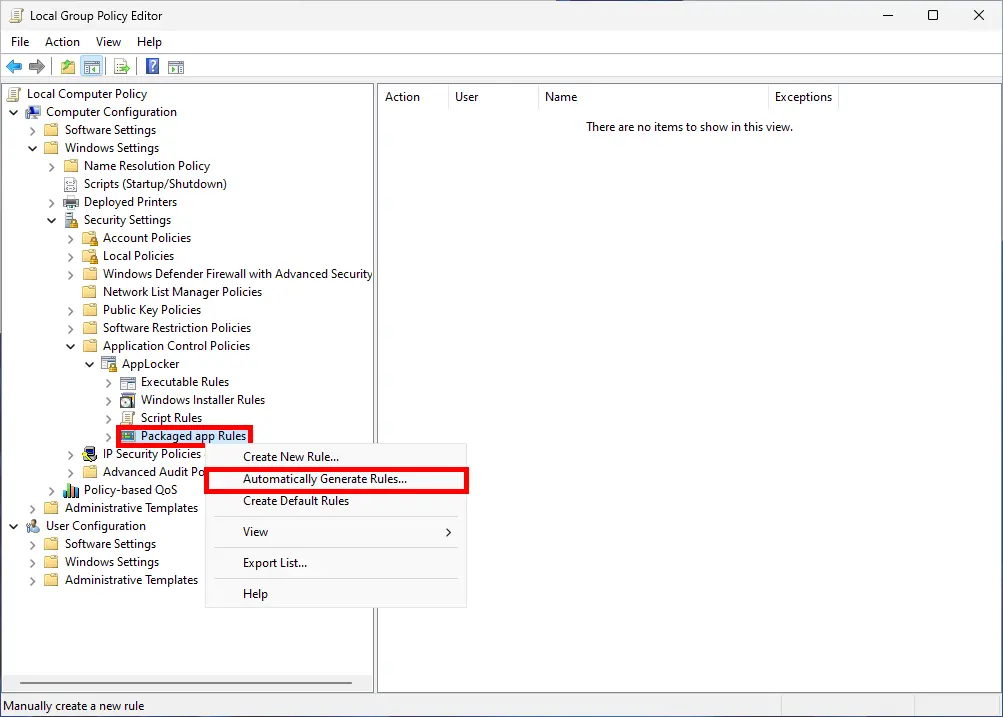This screenshot has height=717, width=1003.
Task: Open Help using the question mark toolbar icon
Action: pos(151,66)
